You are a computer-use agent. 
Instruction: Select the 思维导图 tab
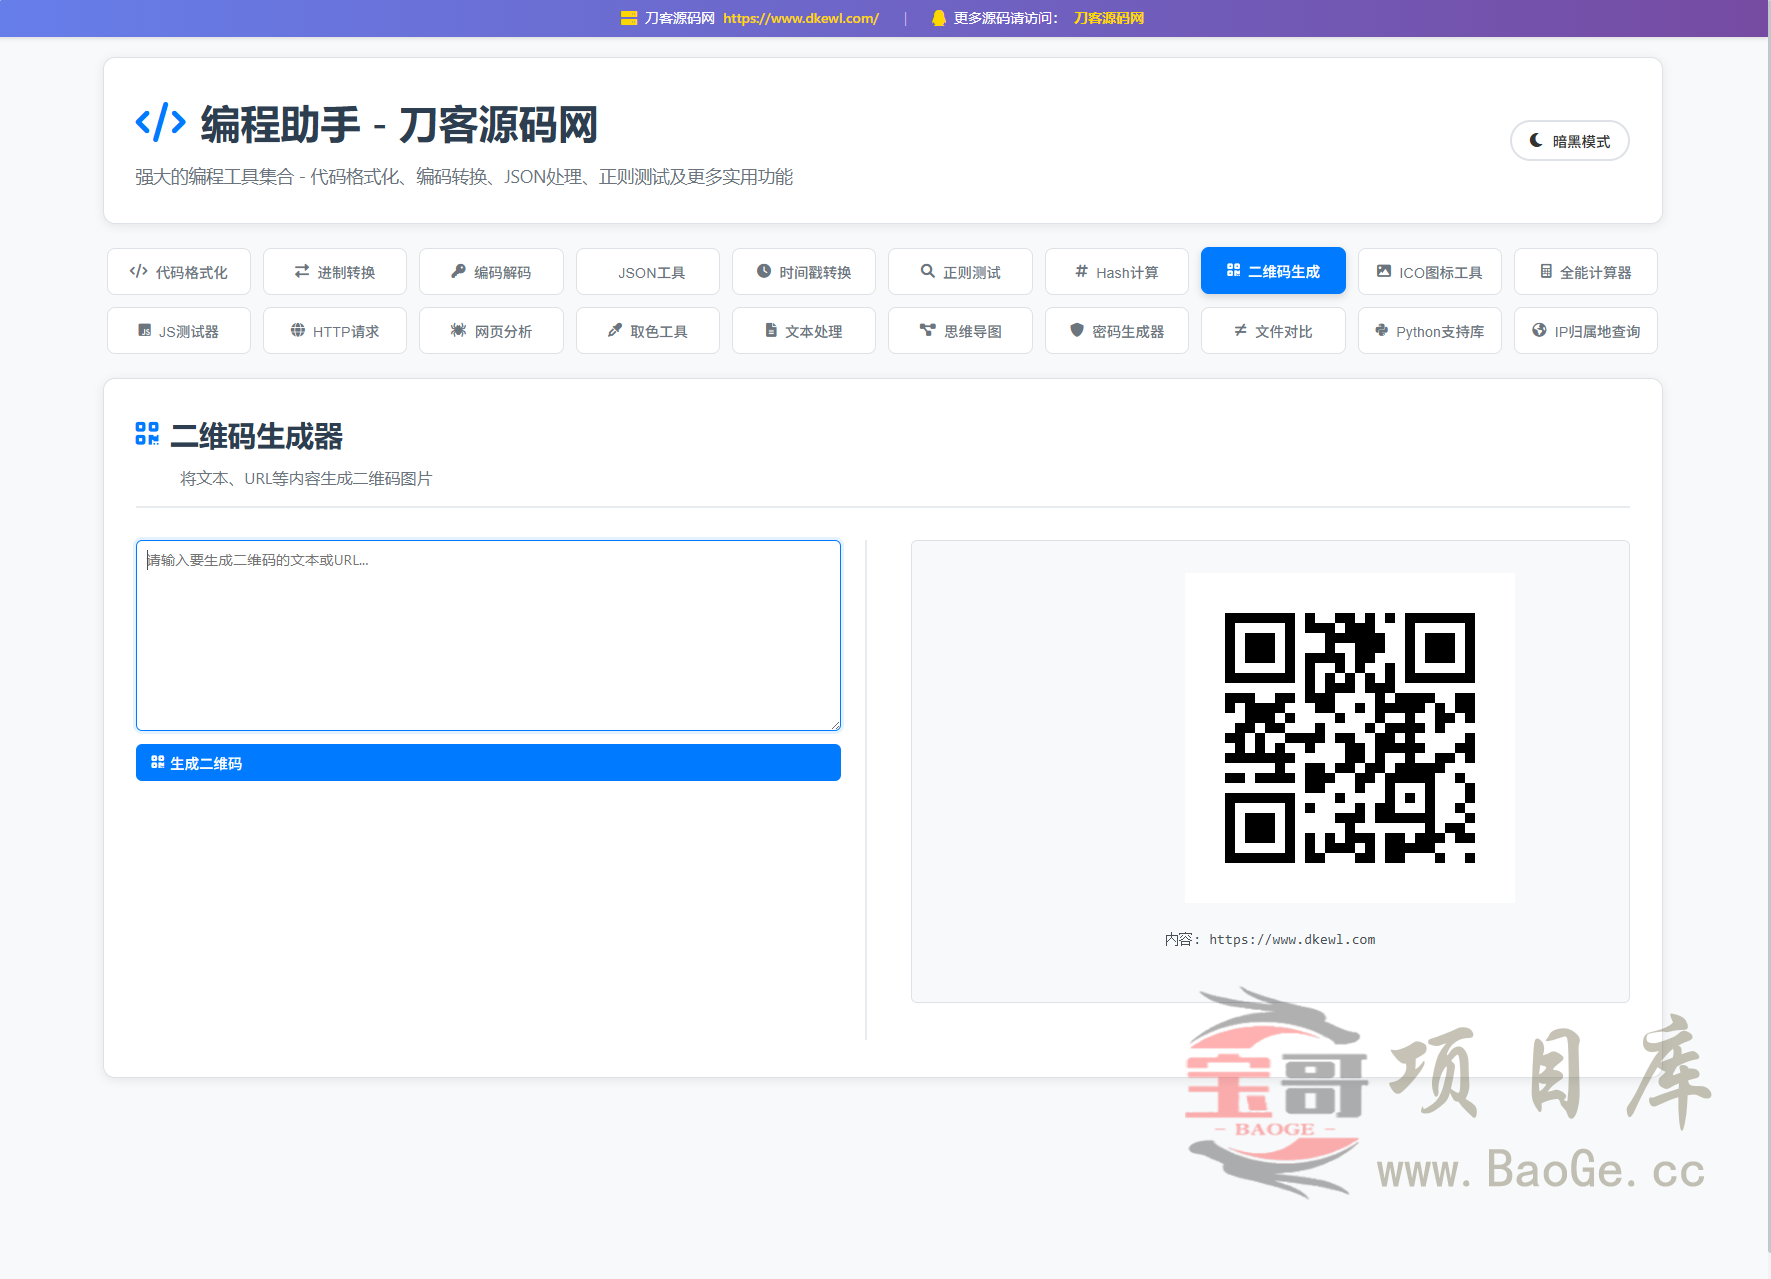(960, 331)
